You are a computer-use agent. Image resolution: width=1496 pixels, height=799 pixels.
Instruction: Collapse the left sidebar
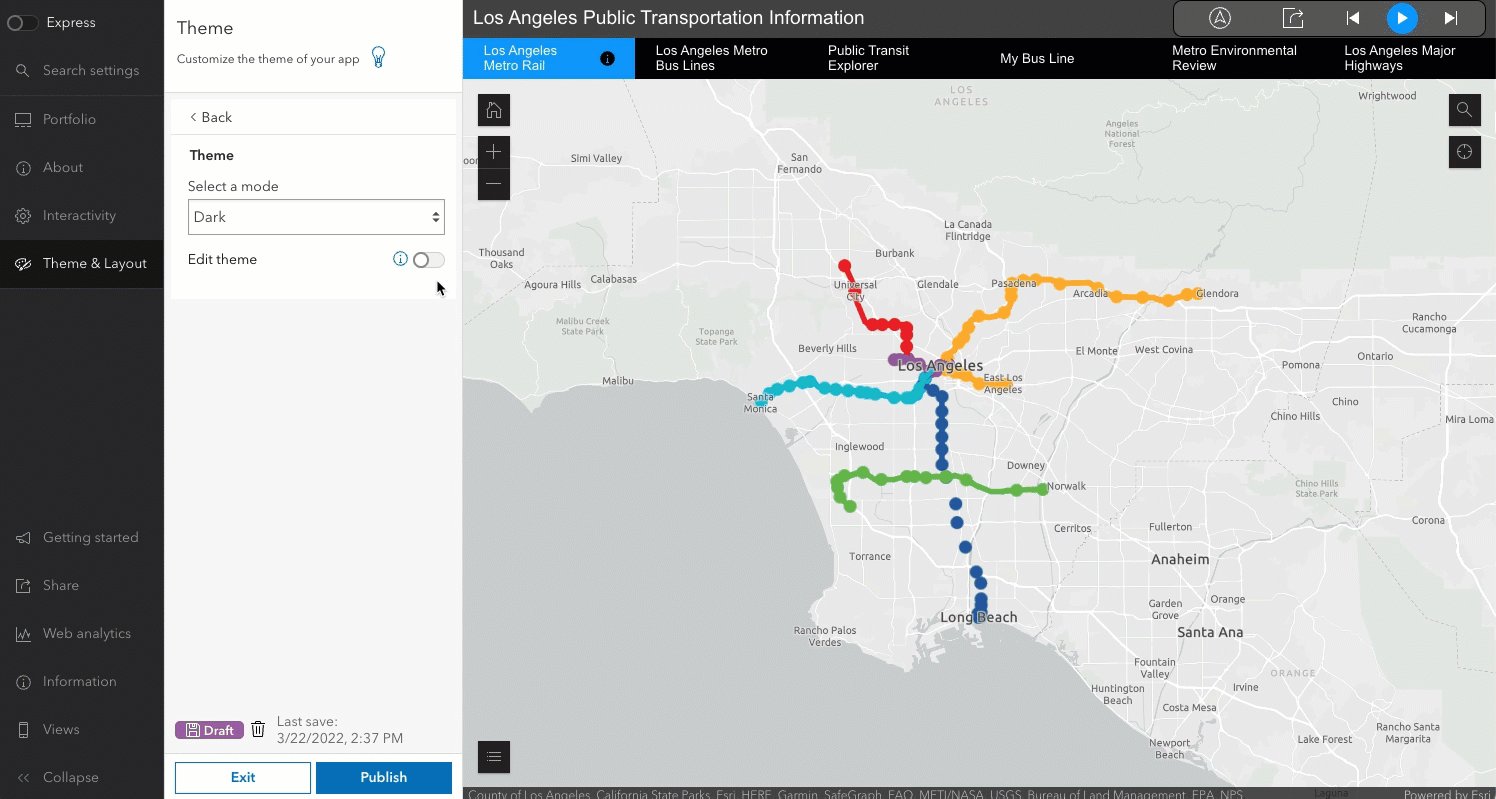pos(82,777)
